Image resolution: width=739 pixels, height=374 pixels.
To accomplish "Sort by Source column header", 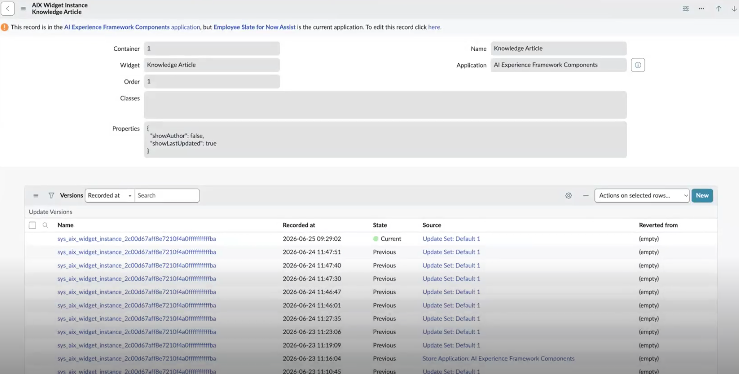I will click(432, 225).
